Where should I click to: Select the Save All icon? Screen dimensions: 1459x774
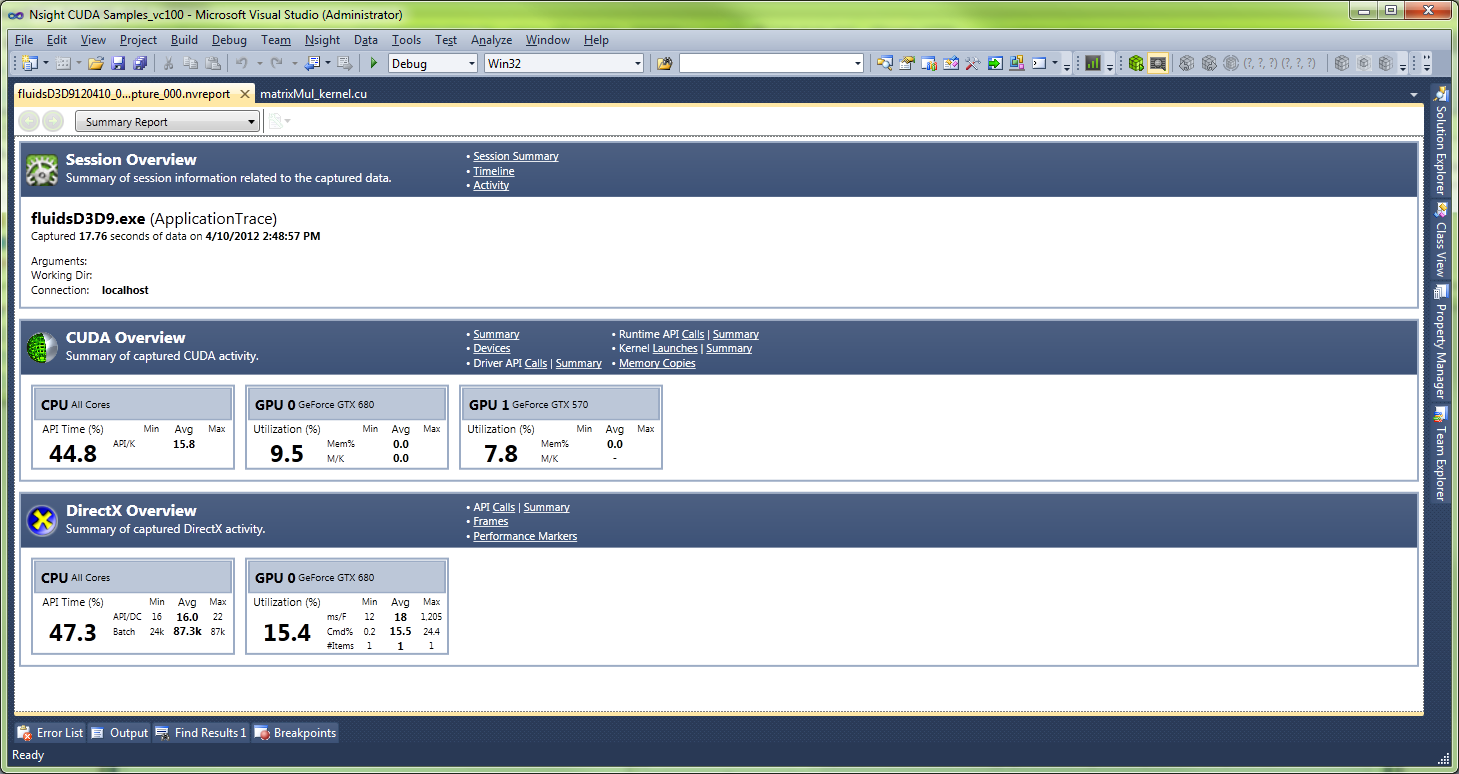[141, 62]
